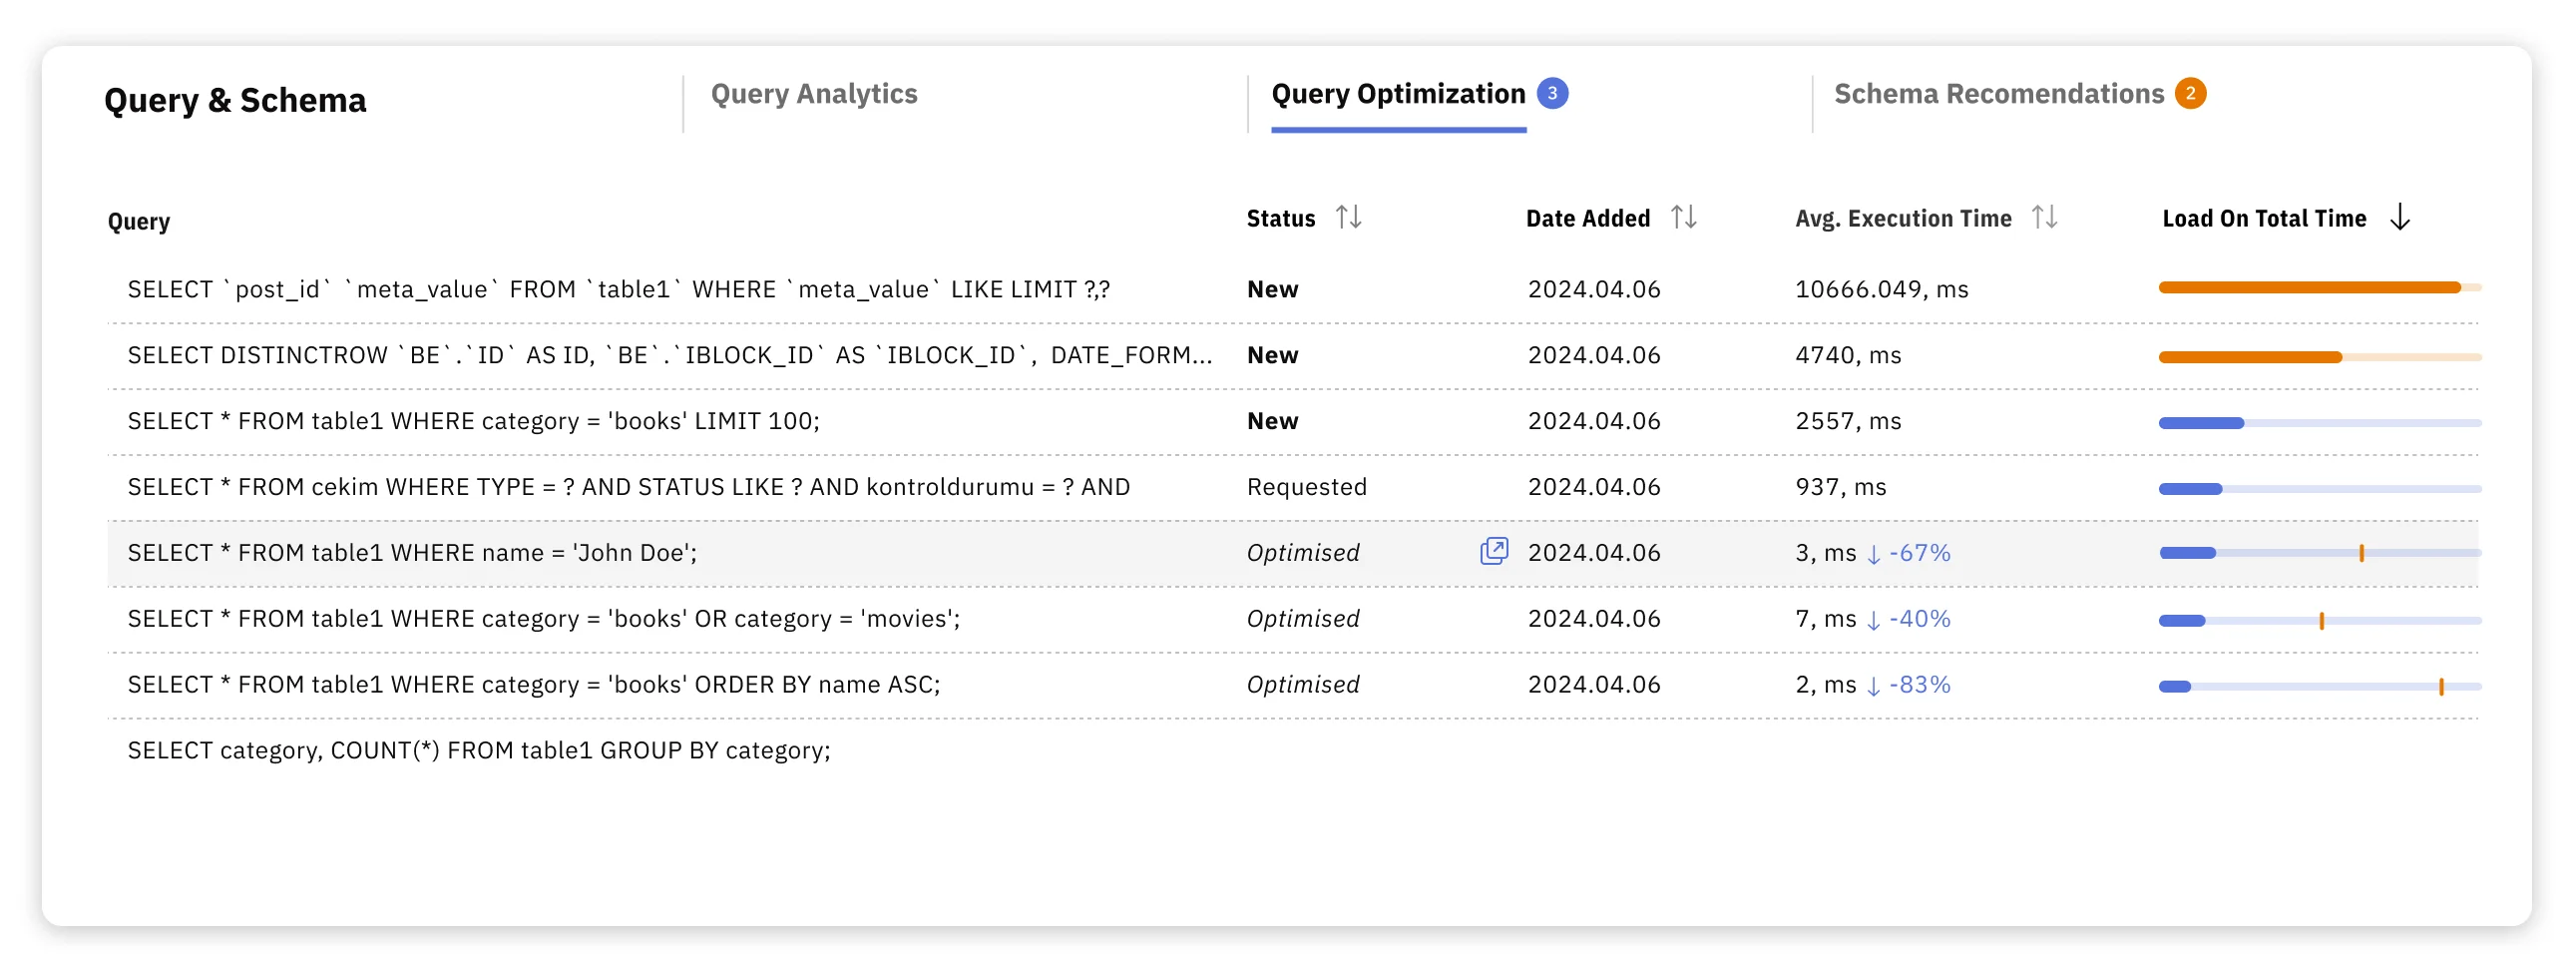Viewport: 2576px width, 972px height.
Task: Sort the table by Status column
Action: (1349, 218)
